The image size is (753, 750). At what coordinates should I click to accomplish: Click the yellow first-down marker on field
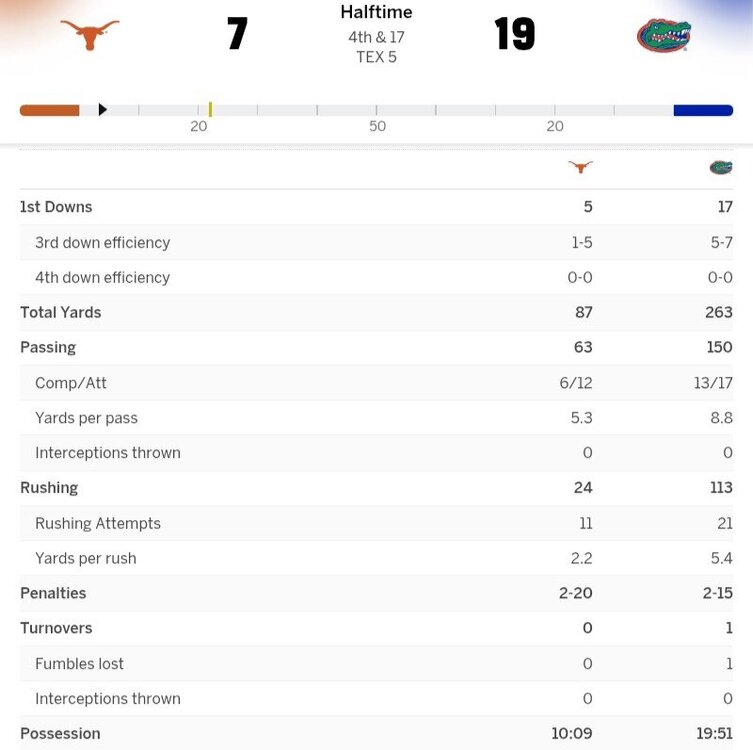(x=210, y=110)
